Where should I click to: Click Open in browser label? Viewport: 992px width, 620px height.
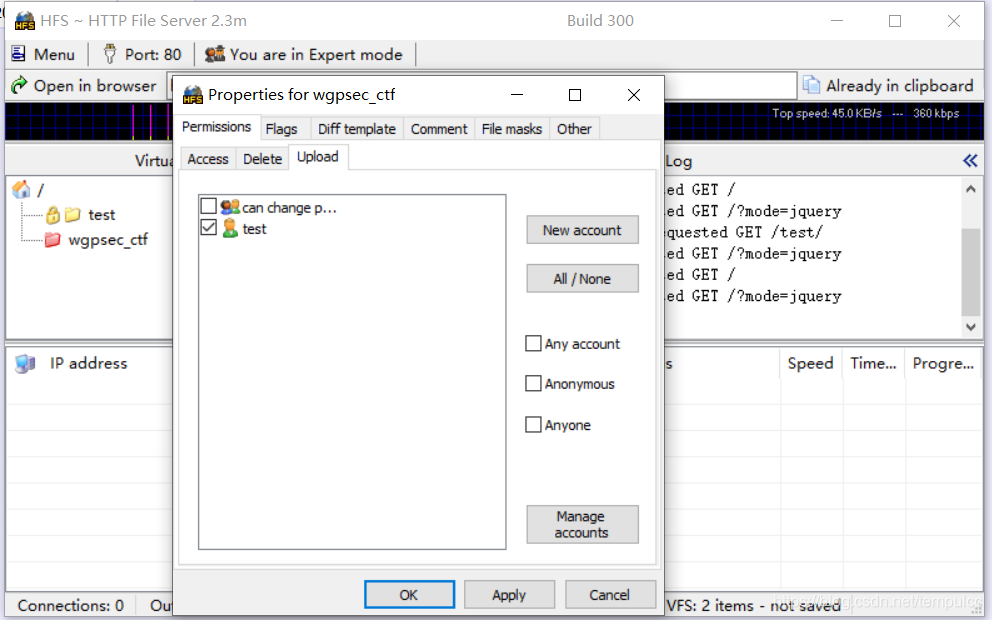click(x=95, y=85)
